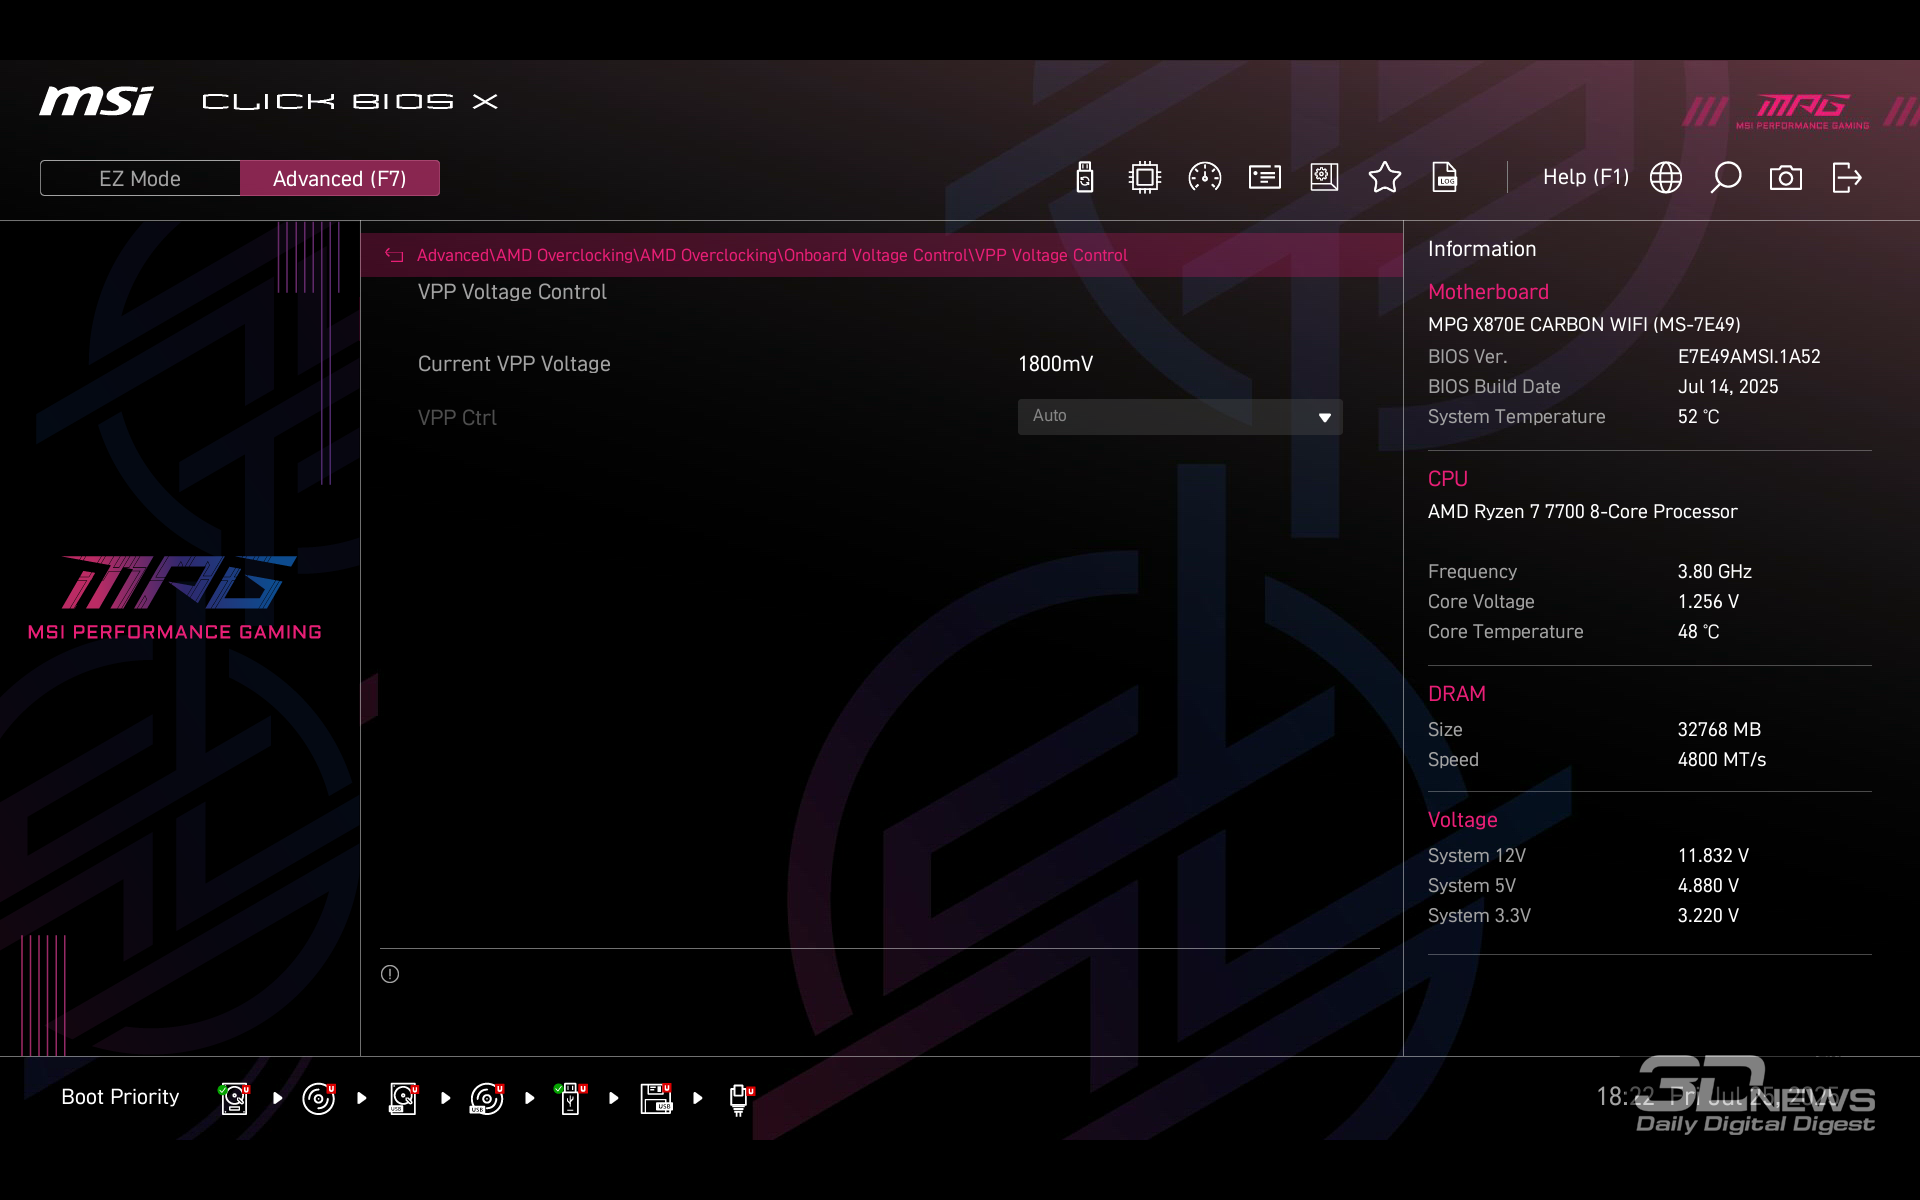Click the Voltage section heading
This screenshot has width=1920, height=1200.
pos(1462,820)
